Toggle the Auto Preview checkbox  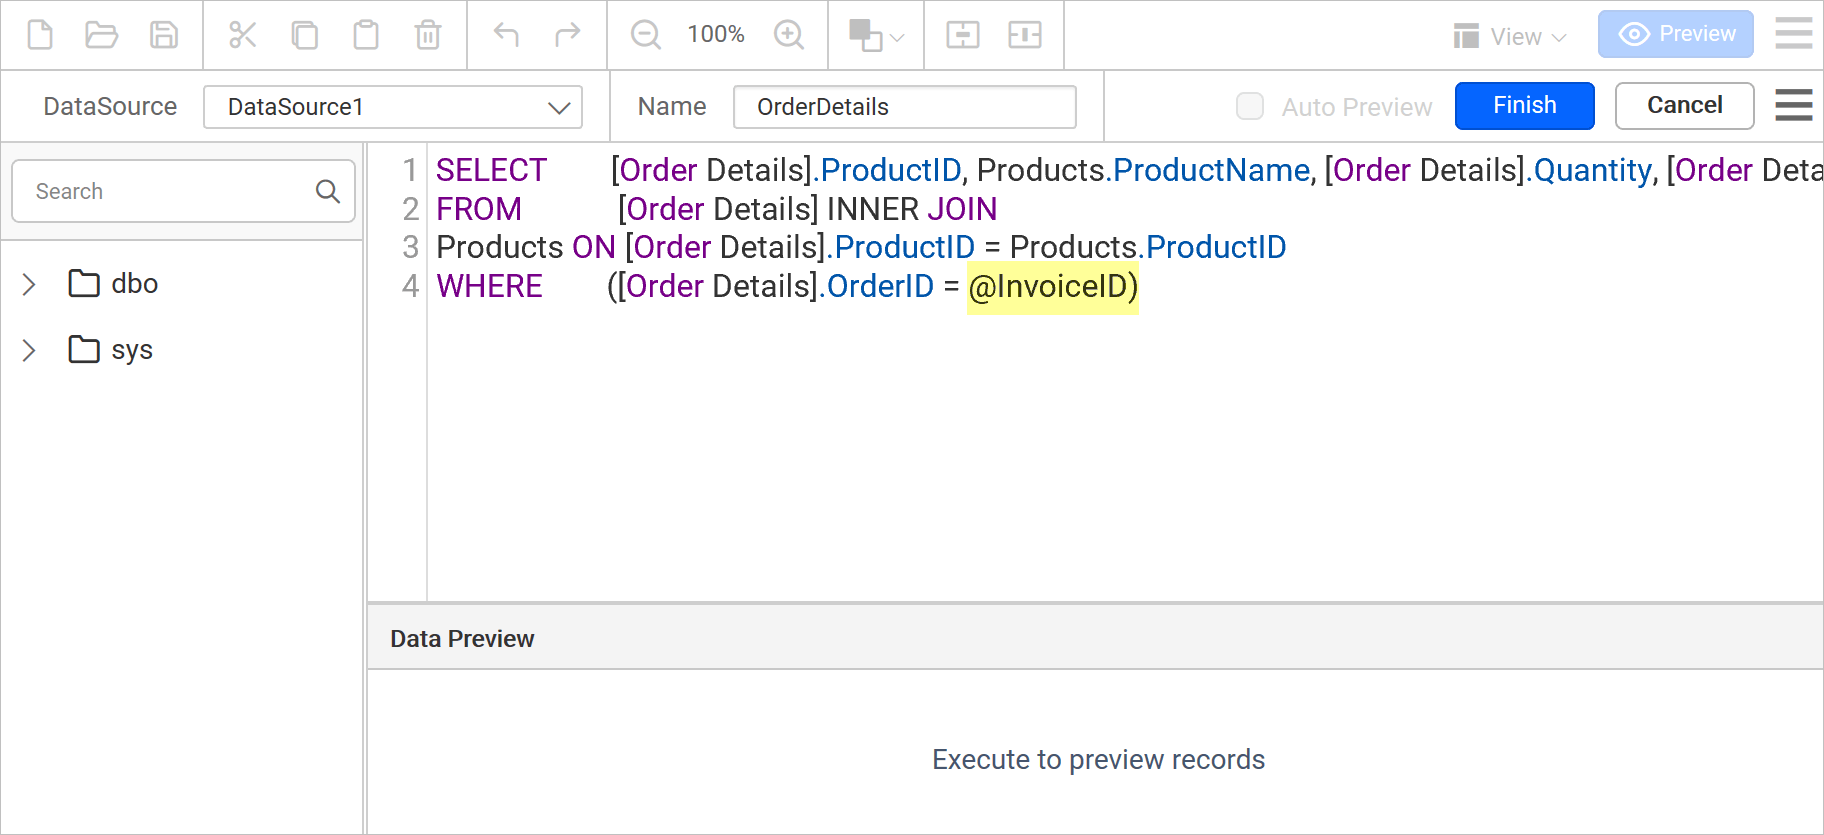pyautogui.click(x=1250, y=106)
